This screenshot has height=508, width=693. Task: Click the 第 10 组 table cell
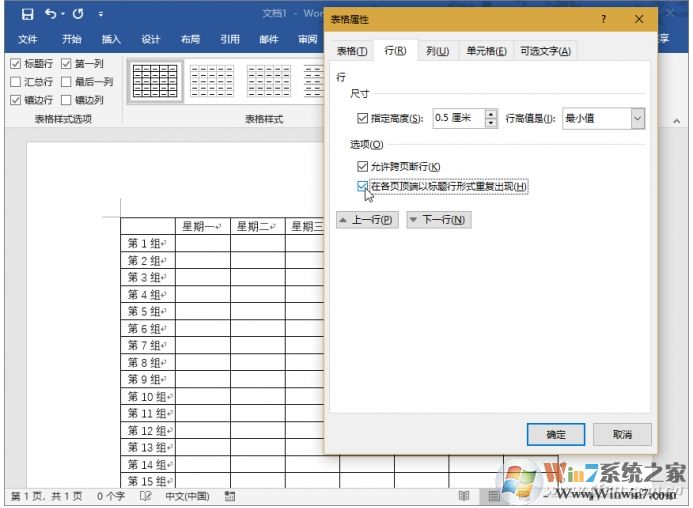click(148, 397)
